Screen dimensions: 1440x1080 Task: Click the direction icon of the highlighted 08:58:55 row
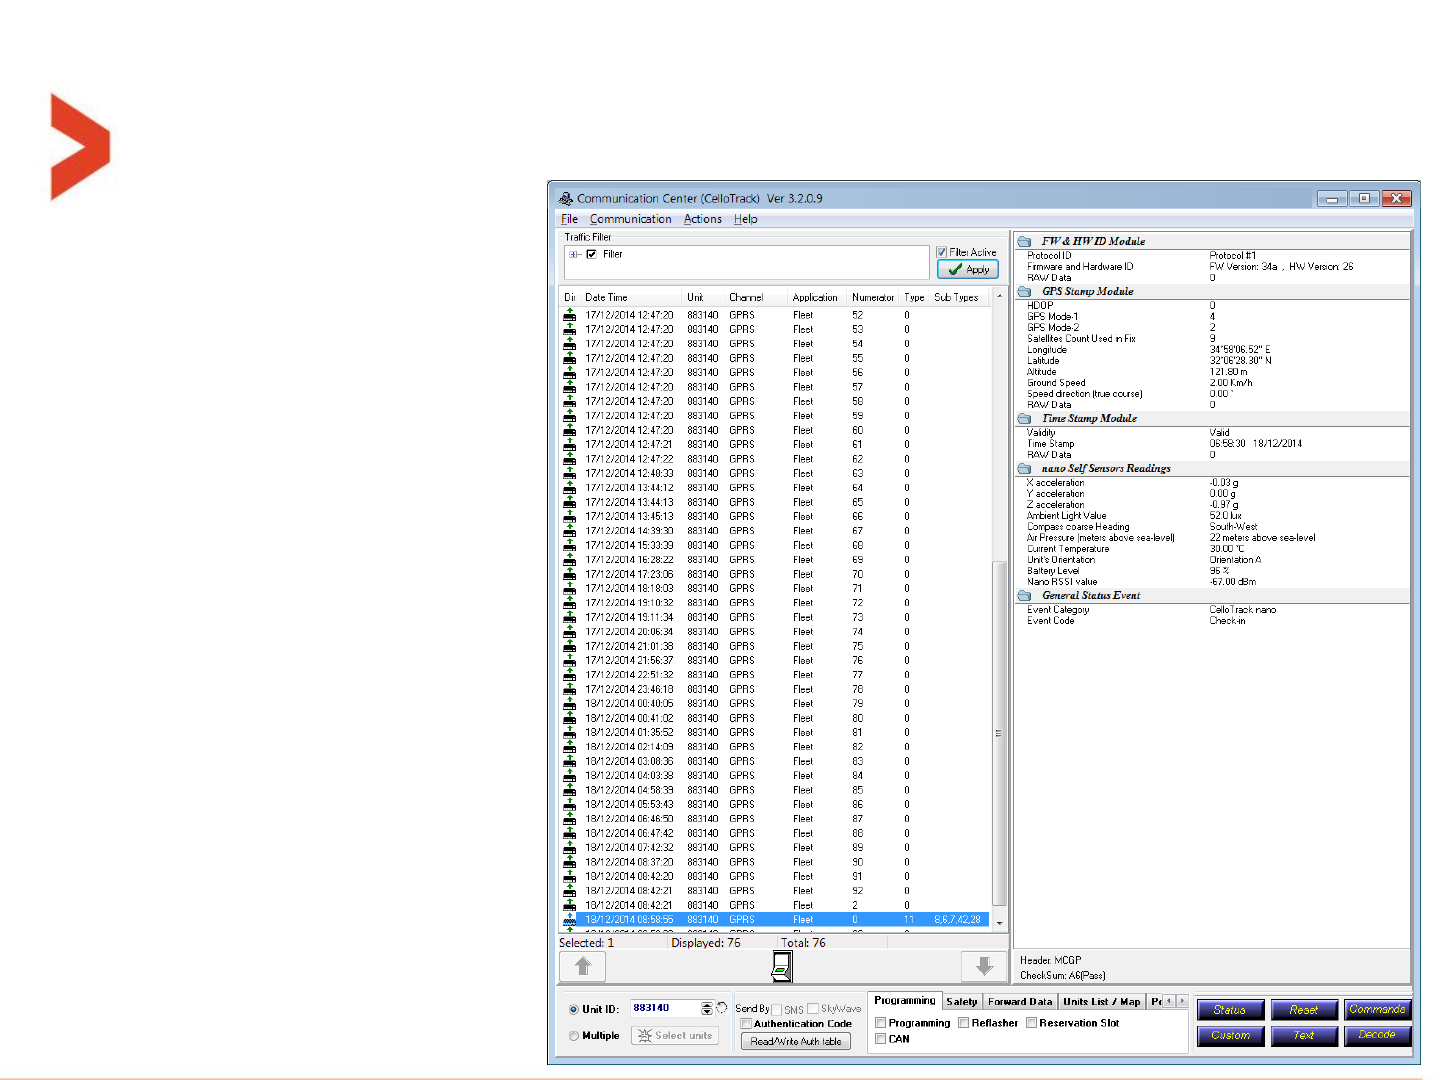point(569,920)
